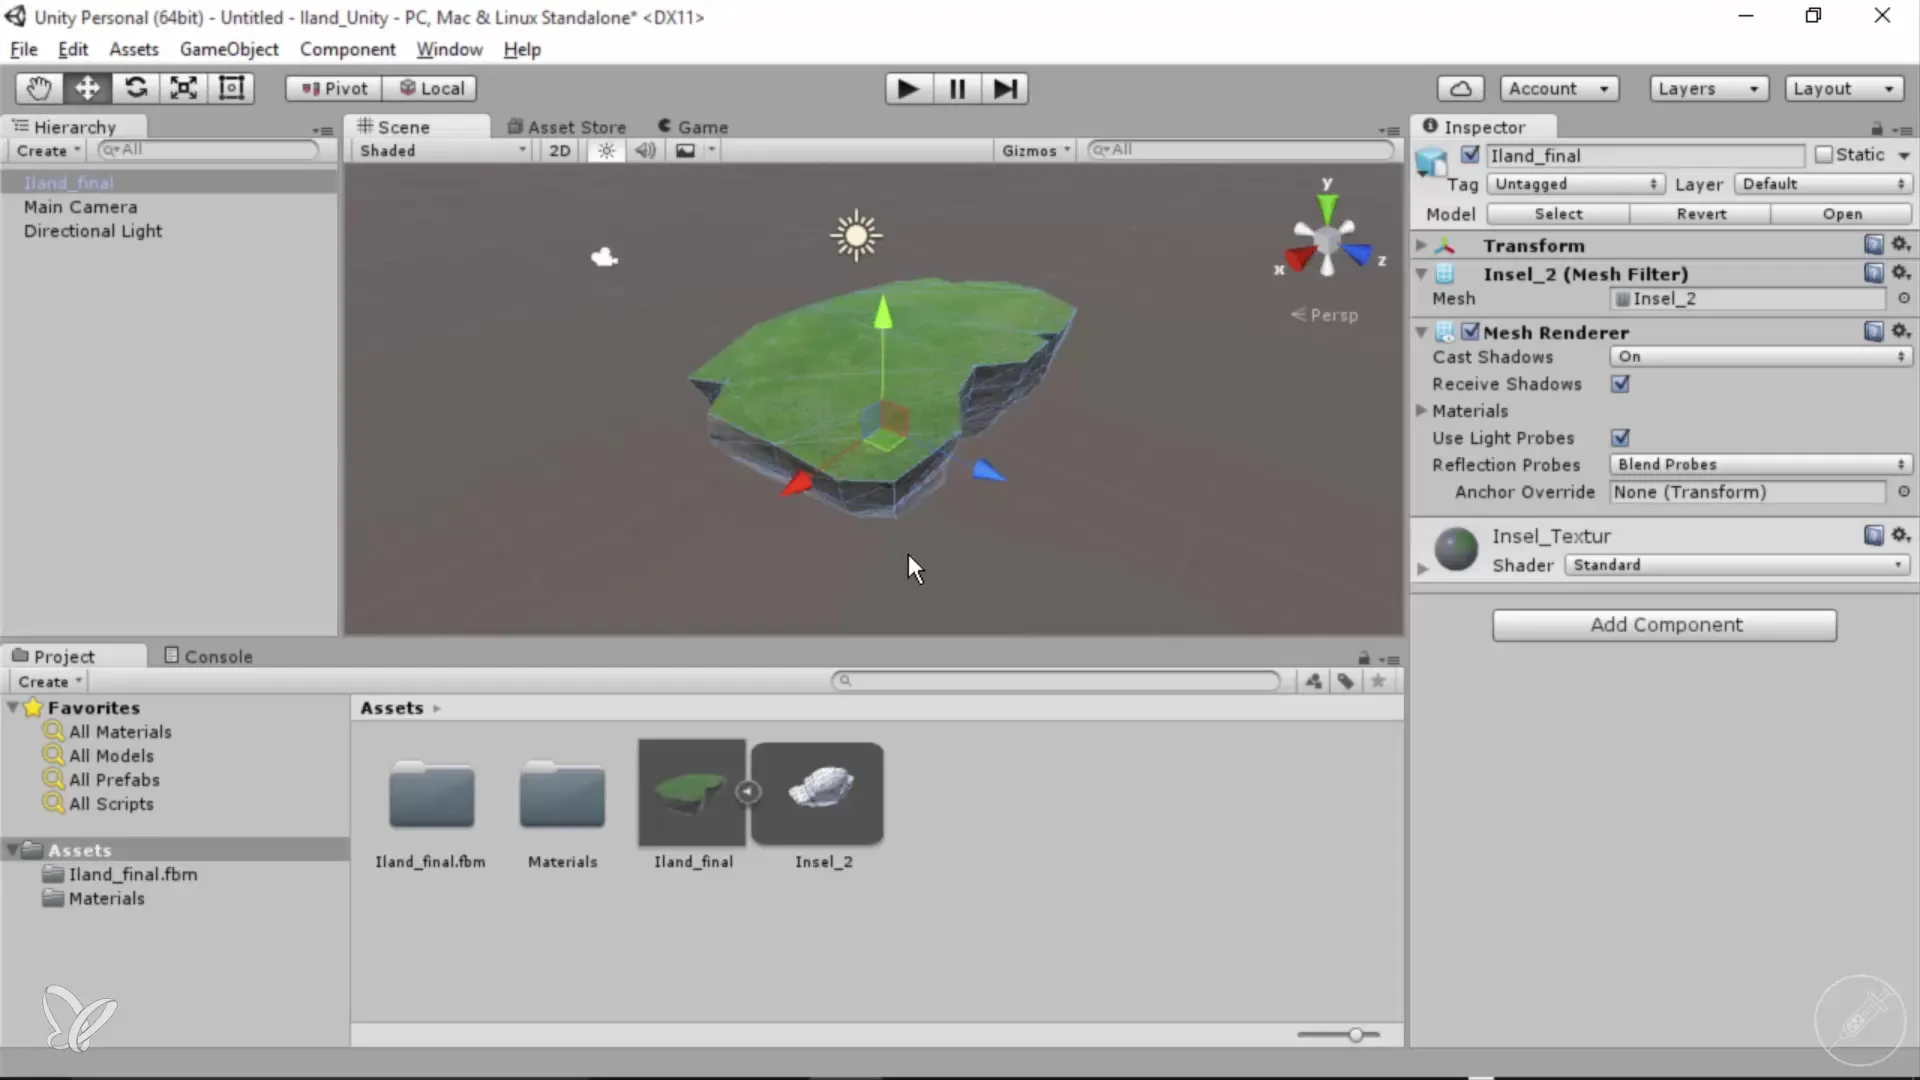Screen dimensions: 1920x1080
Task: Search by label in Project panel
Action: 1346,681
